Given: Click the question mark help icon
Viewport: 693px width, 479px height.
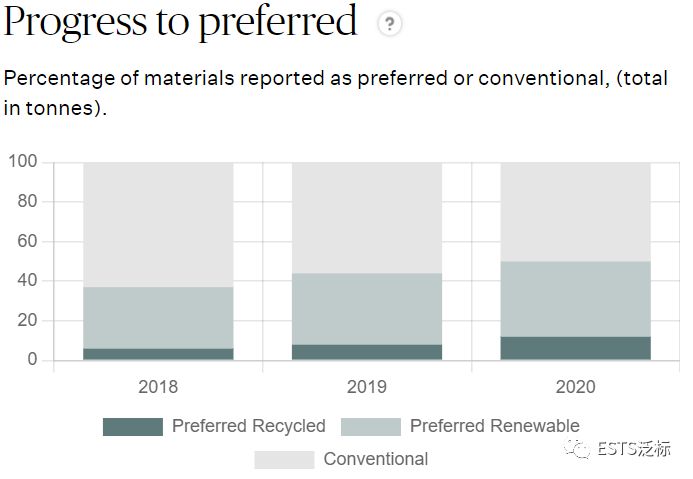Looking at the screenshot, I should tap(389, 23).
